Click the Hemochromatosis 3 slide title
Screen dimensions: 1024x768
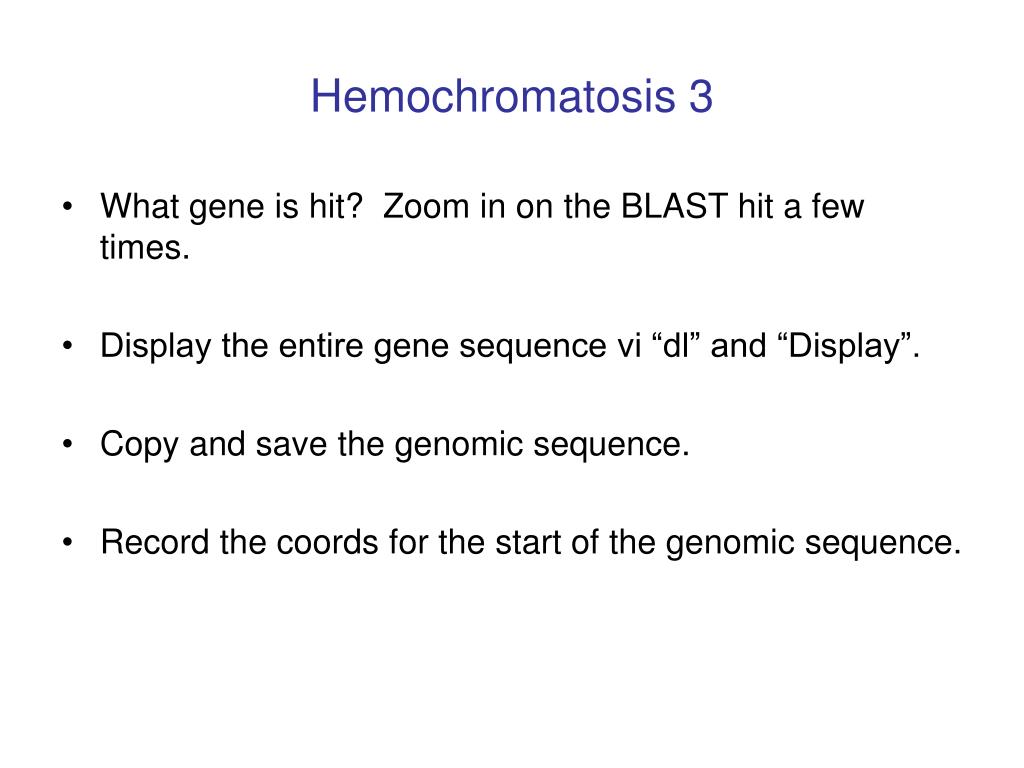click(x=511, y=97)
